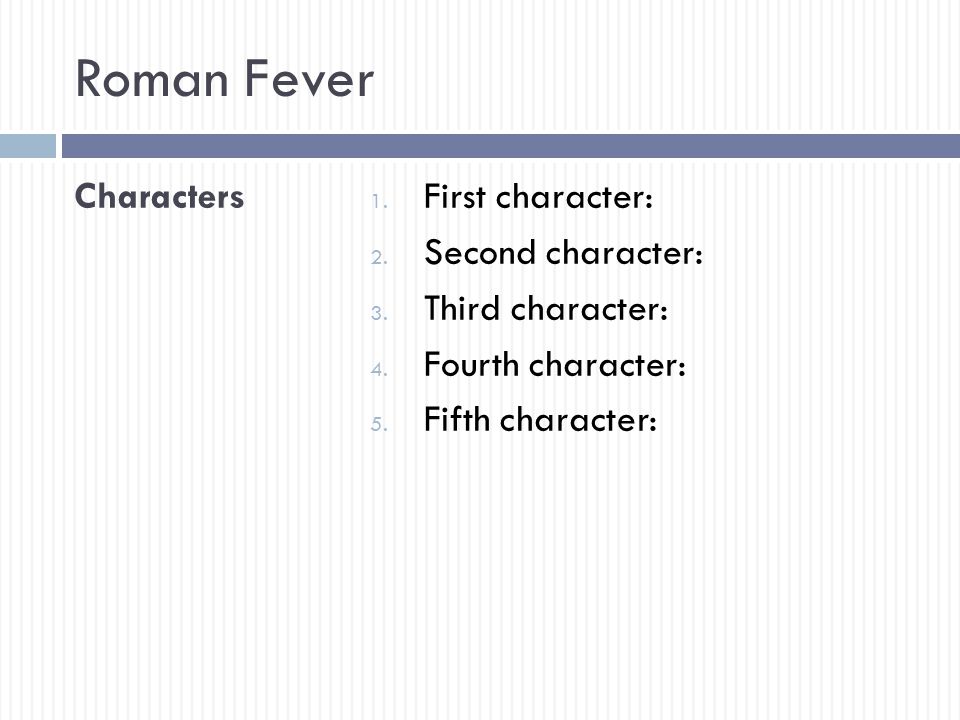Click the word "Fever" in the slide title
960x720 pixels.
point(309,80)
